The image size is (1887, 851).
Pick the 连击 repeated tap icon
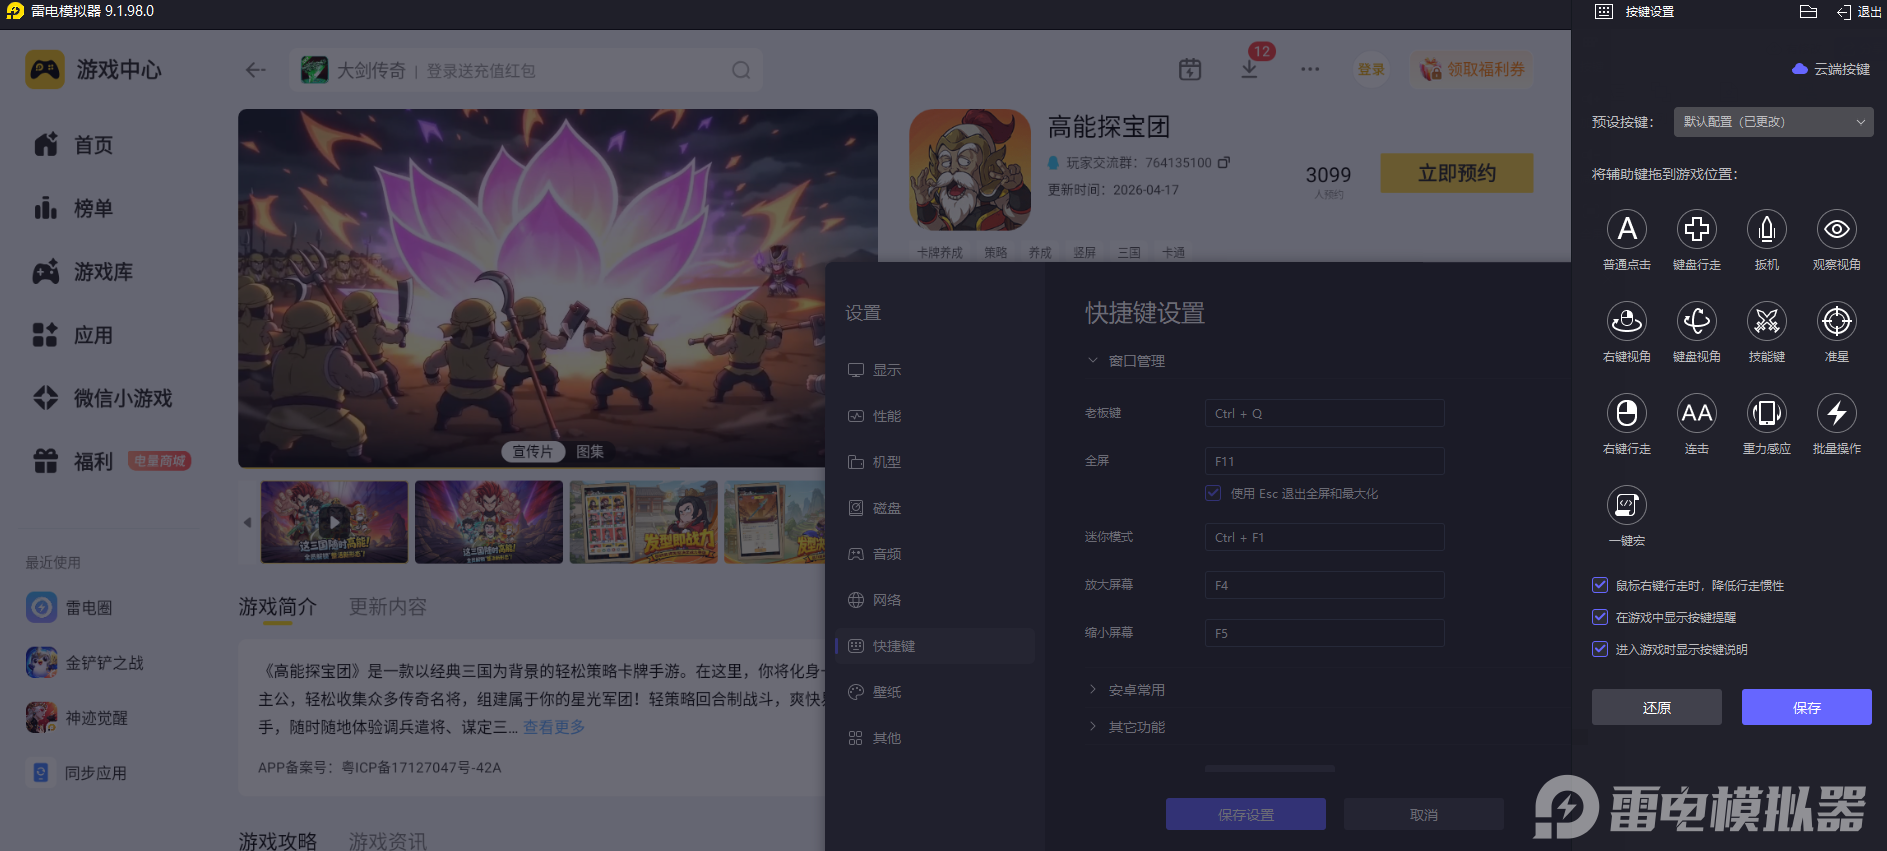click(x=1697, y=413)
